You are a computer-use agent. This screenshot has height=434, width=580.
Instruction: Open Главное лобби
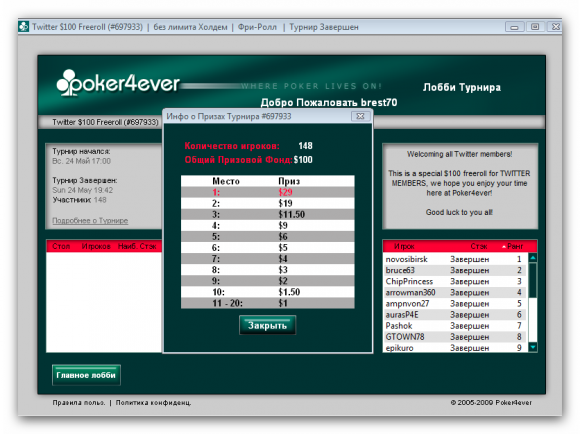[86, 375]
